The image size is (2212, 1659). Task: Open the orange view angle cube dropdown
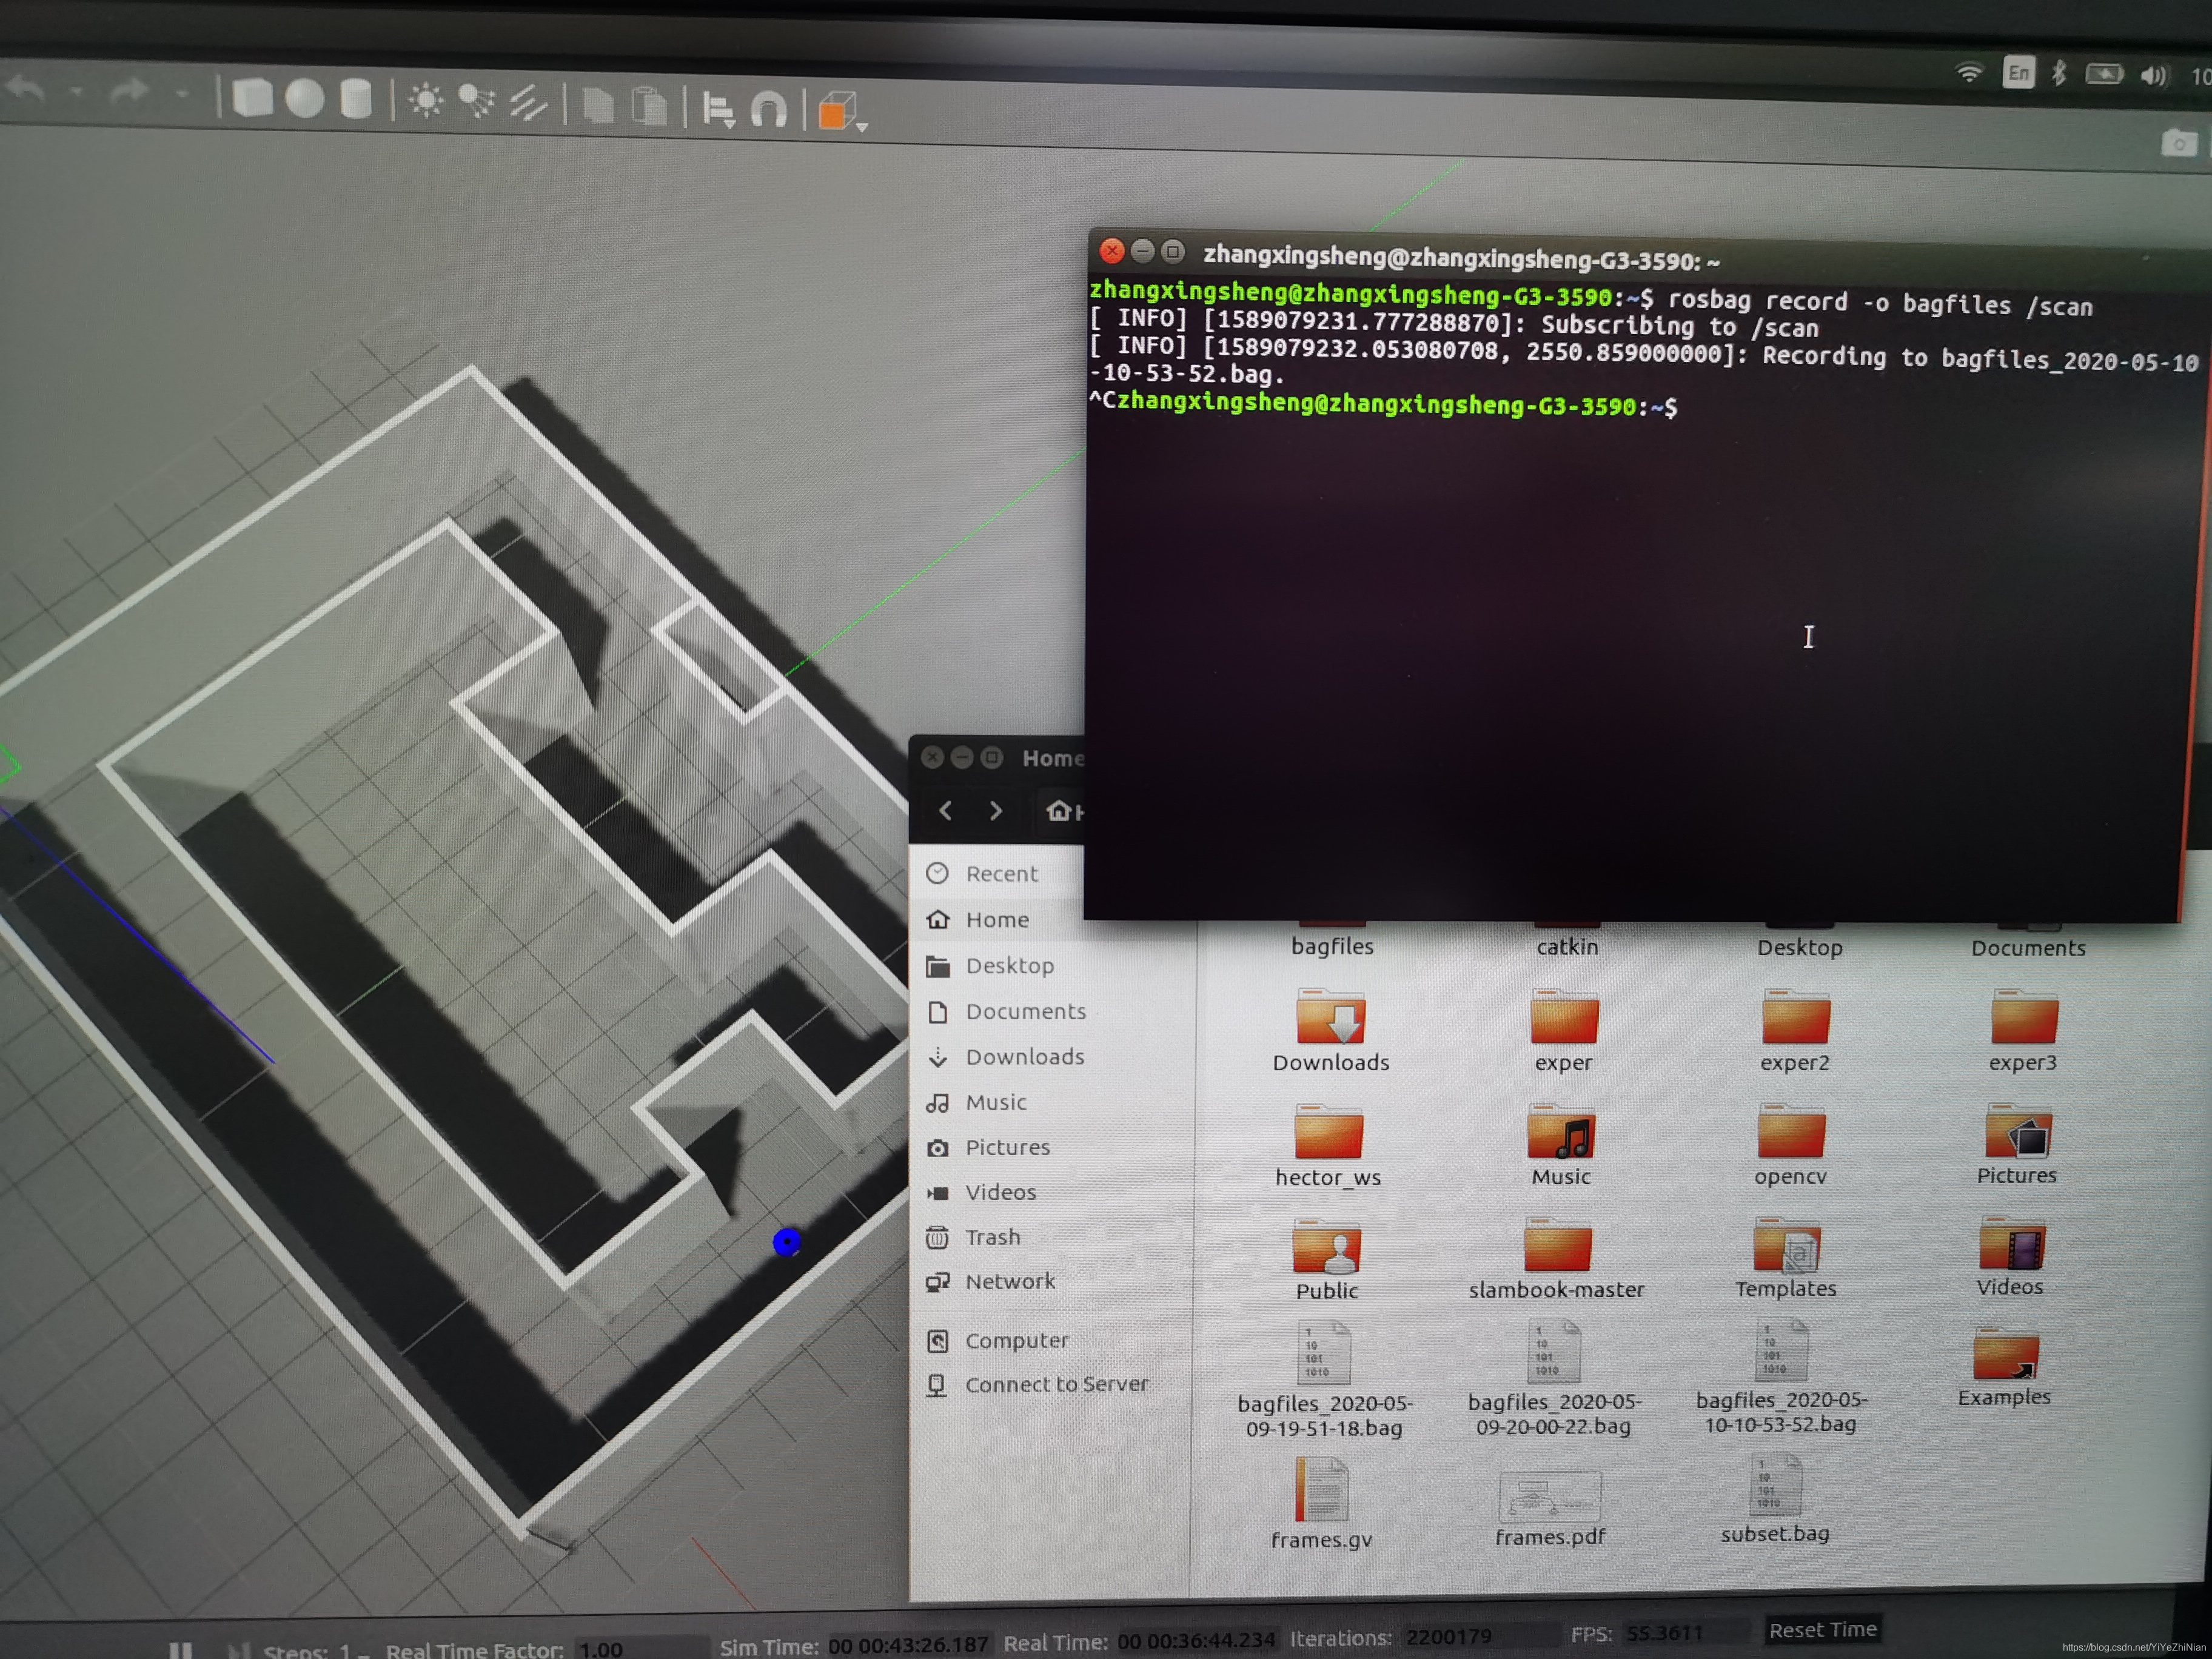(x=861, y=127)
